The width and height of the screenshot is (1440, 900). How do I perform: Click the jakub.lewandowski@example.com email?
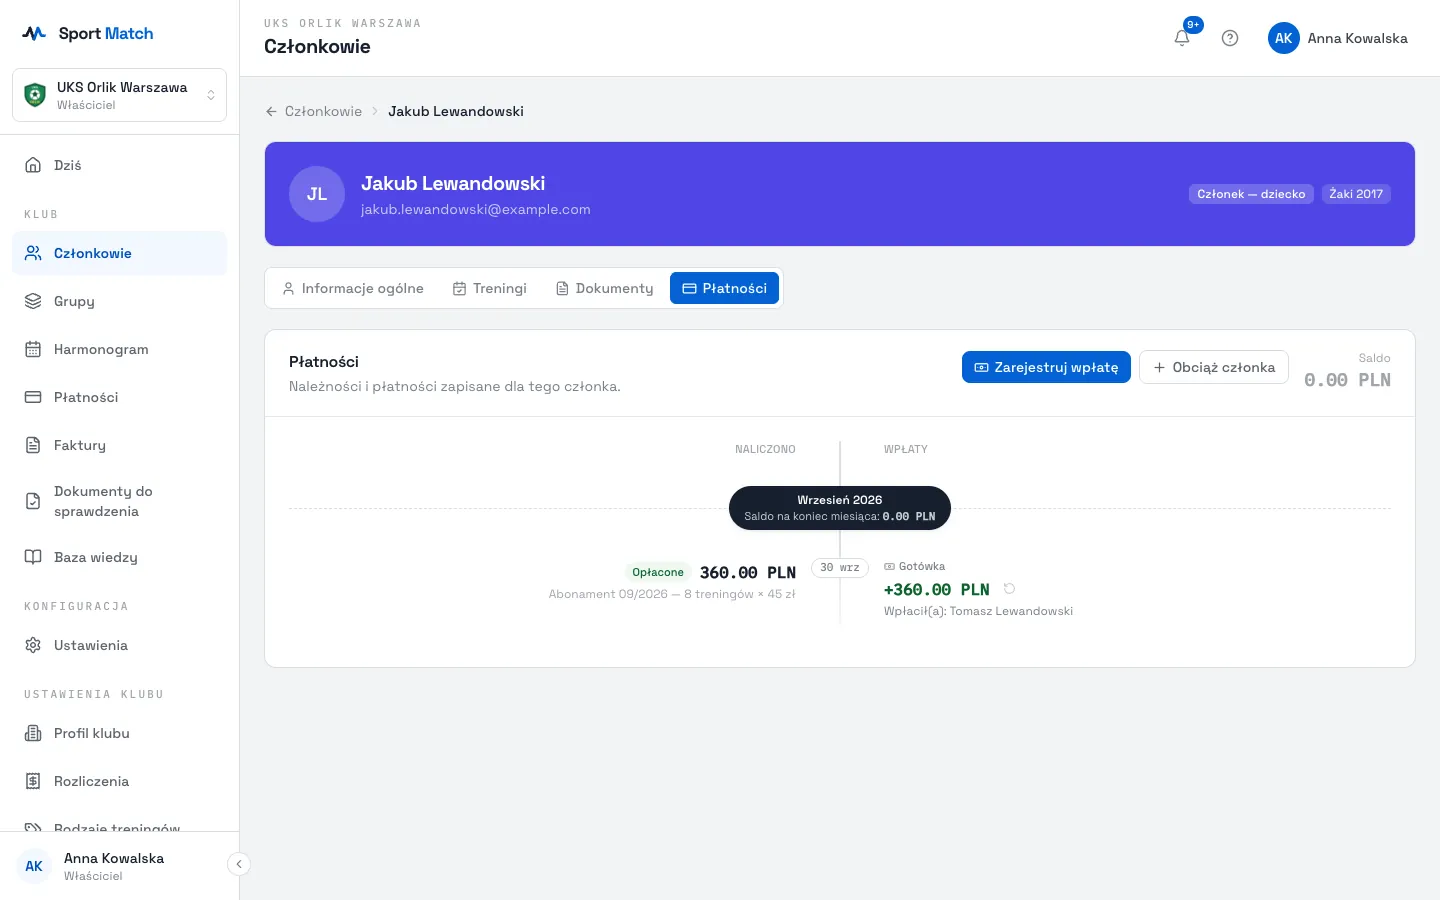coord(476,209)
